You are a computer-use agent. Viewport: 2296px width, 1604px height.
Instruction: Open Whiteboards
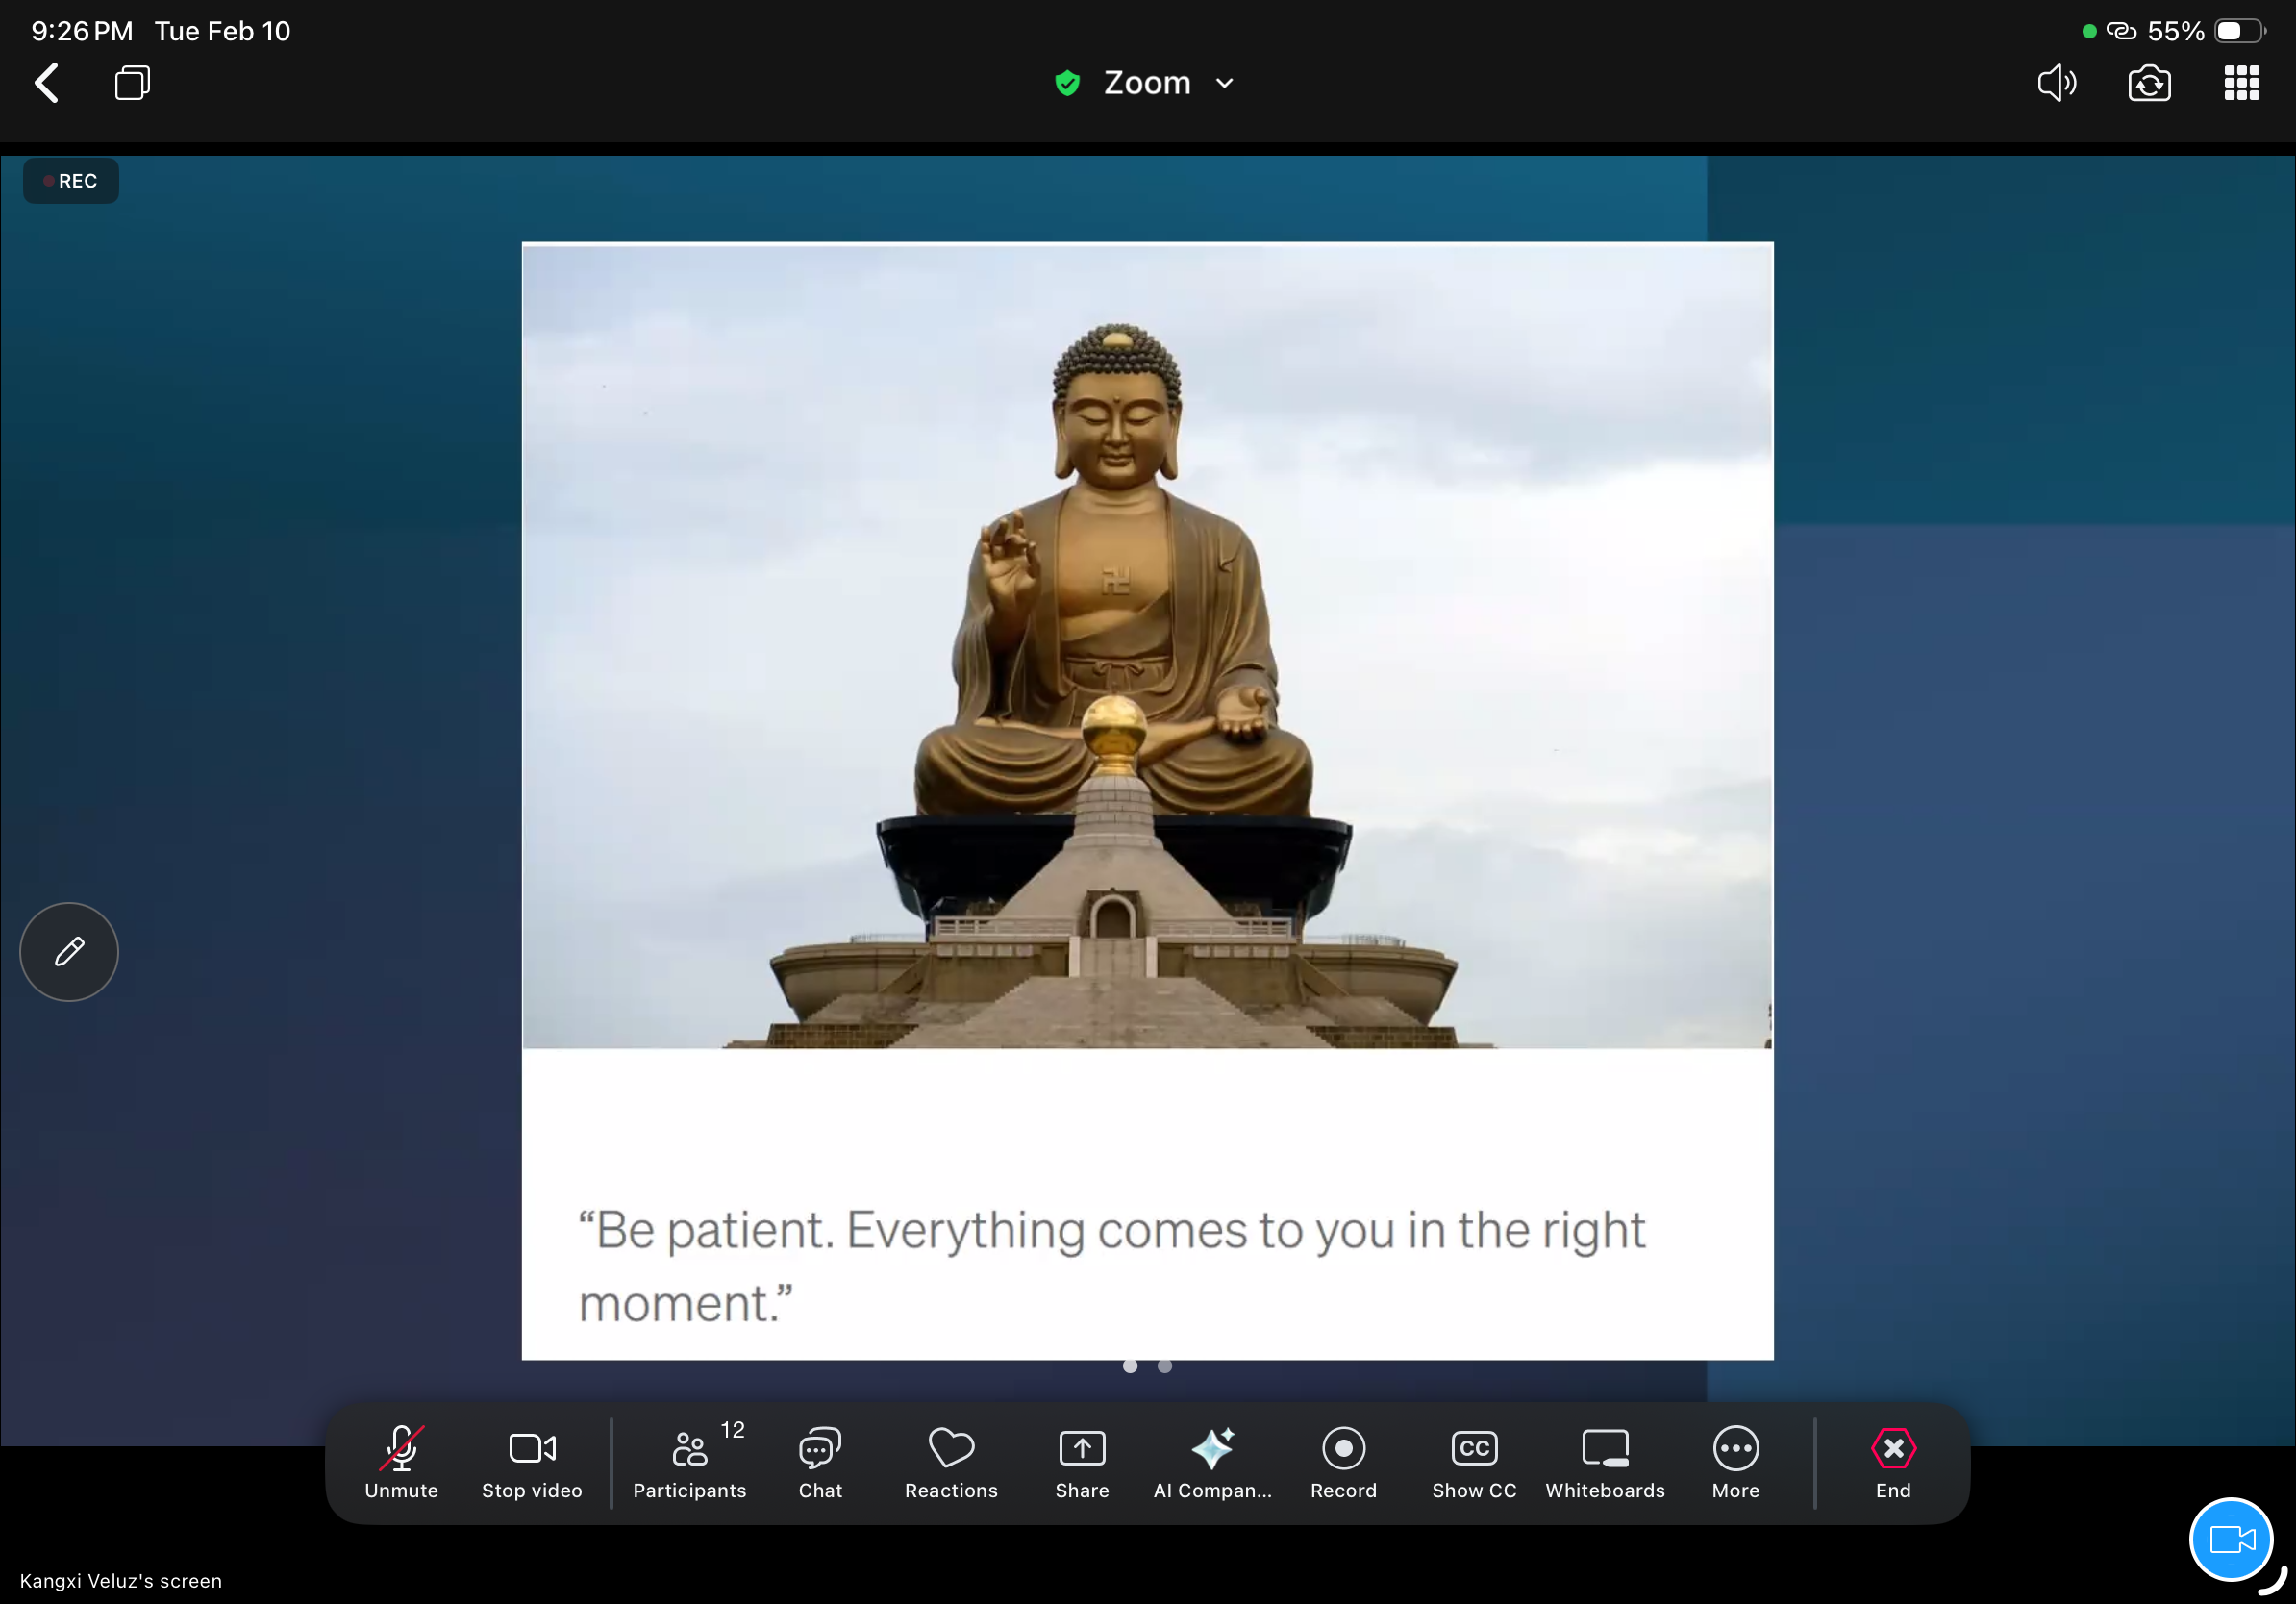(x=1605, y=1461)
